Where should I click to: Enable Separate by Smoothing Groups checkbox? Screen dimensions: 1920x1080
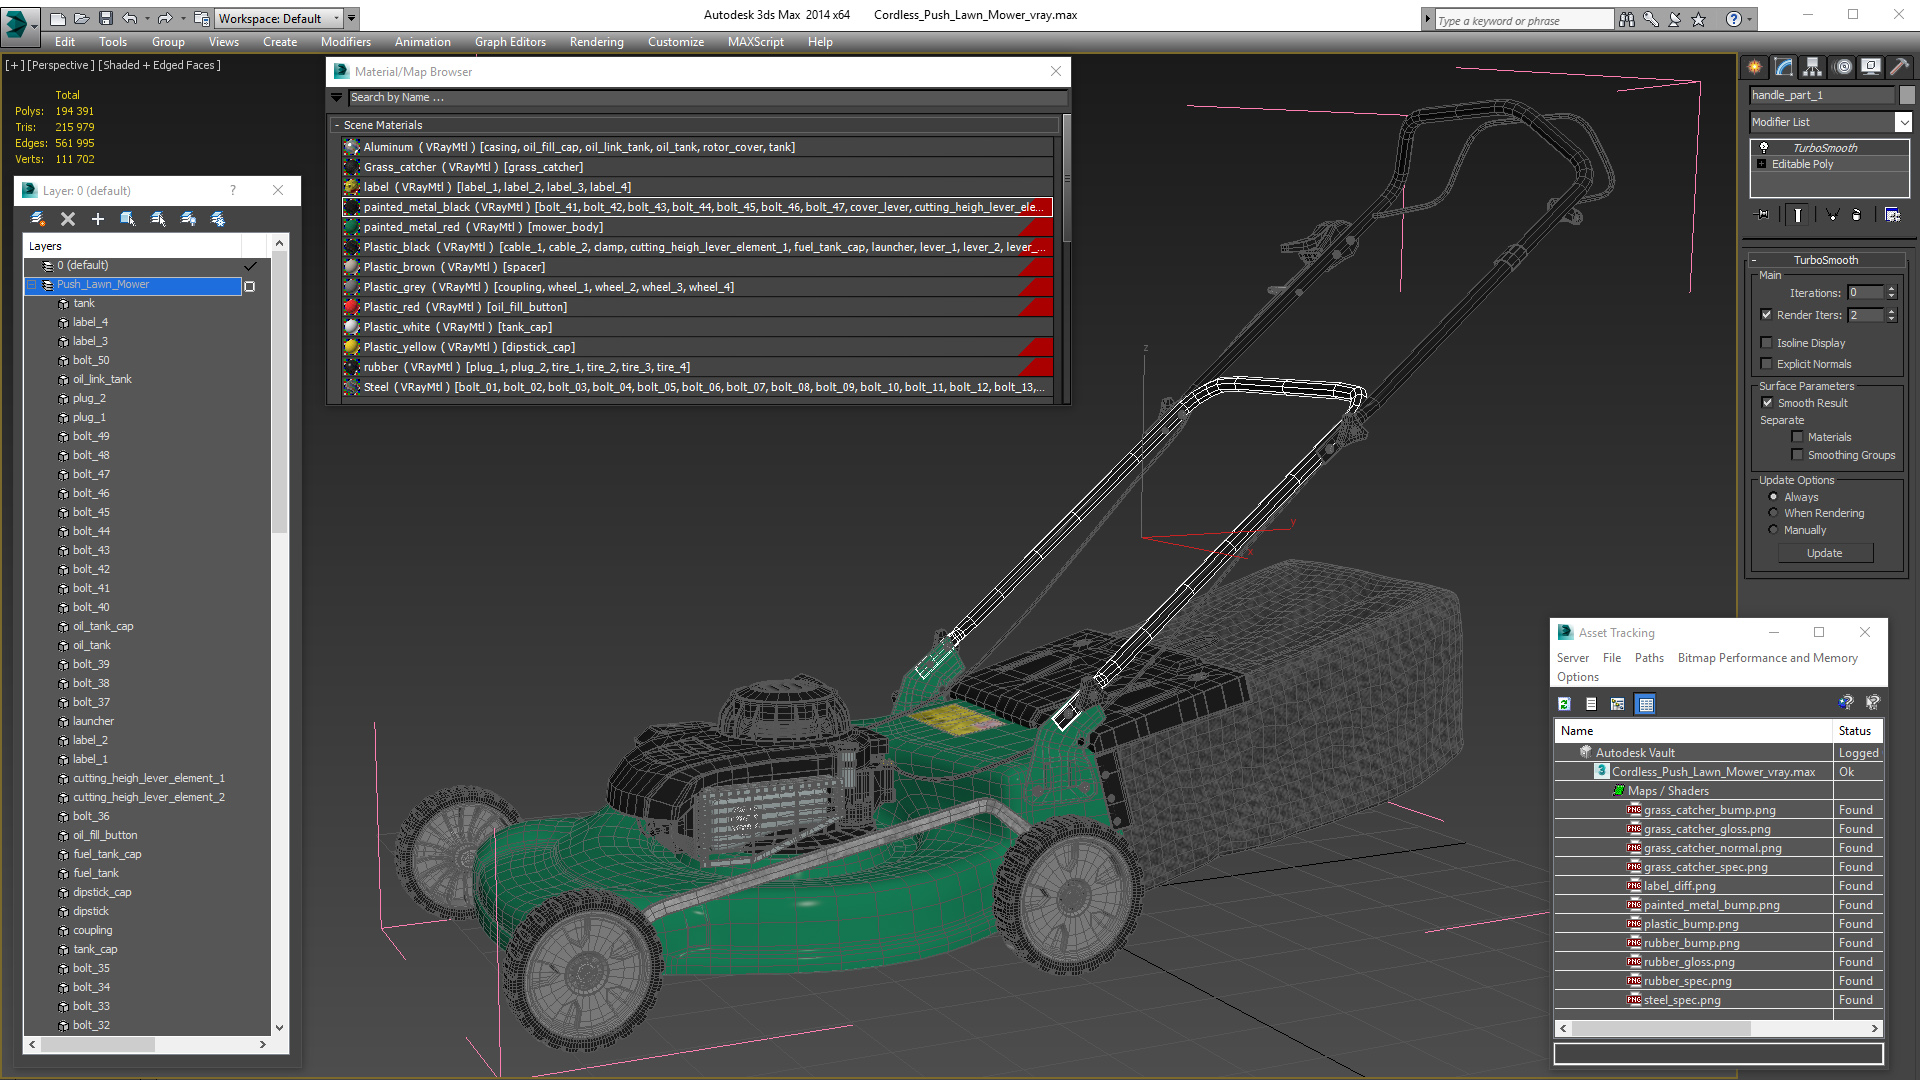coord(1797,454)
